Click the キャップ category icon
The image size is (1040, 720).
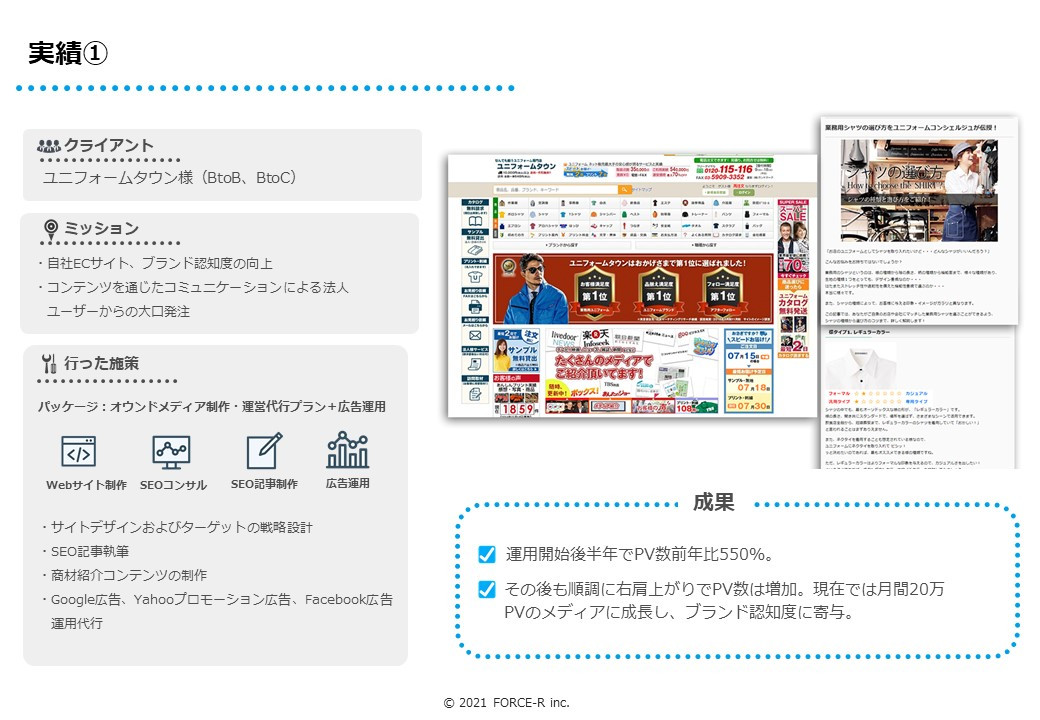(x=595, y=226)
